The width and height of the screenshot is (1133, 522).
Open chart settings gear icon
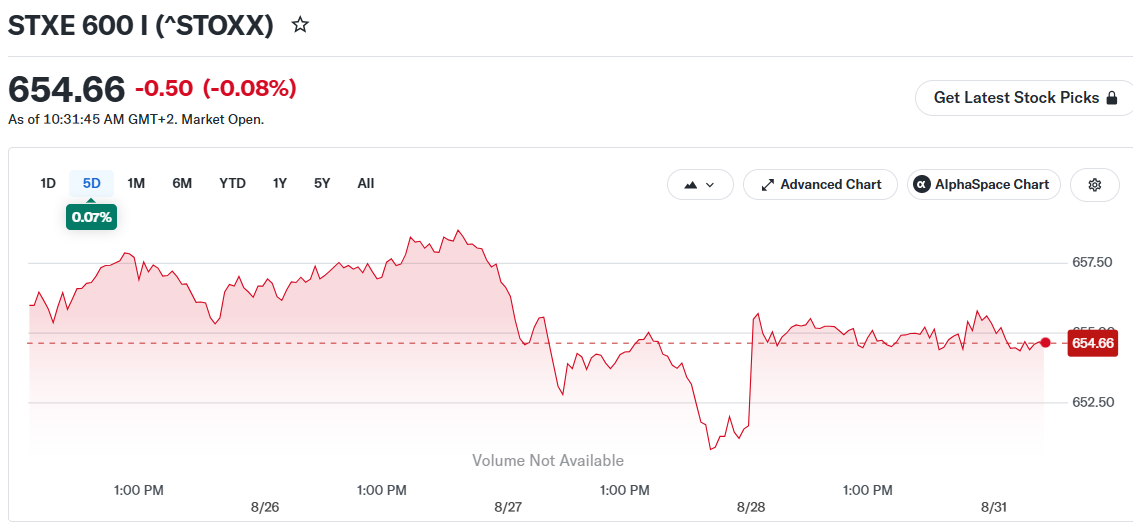1094,184
